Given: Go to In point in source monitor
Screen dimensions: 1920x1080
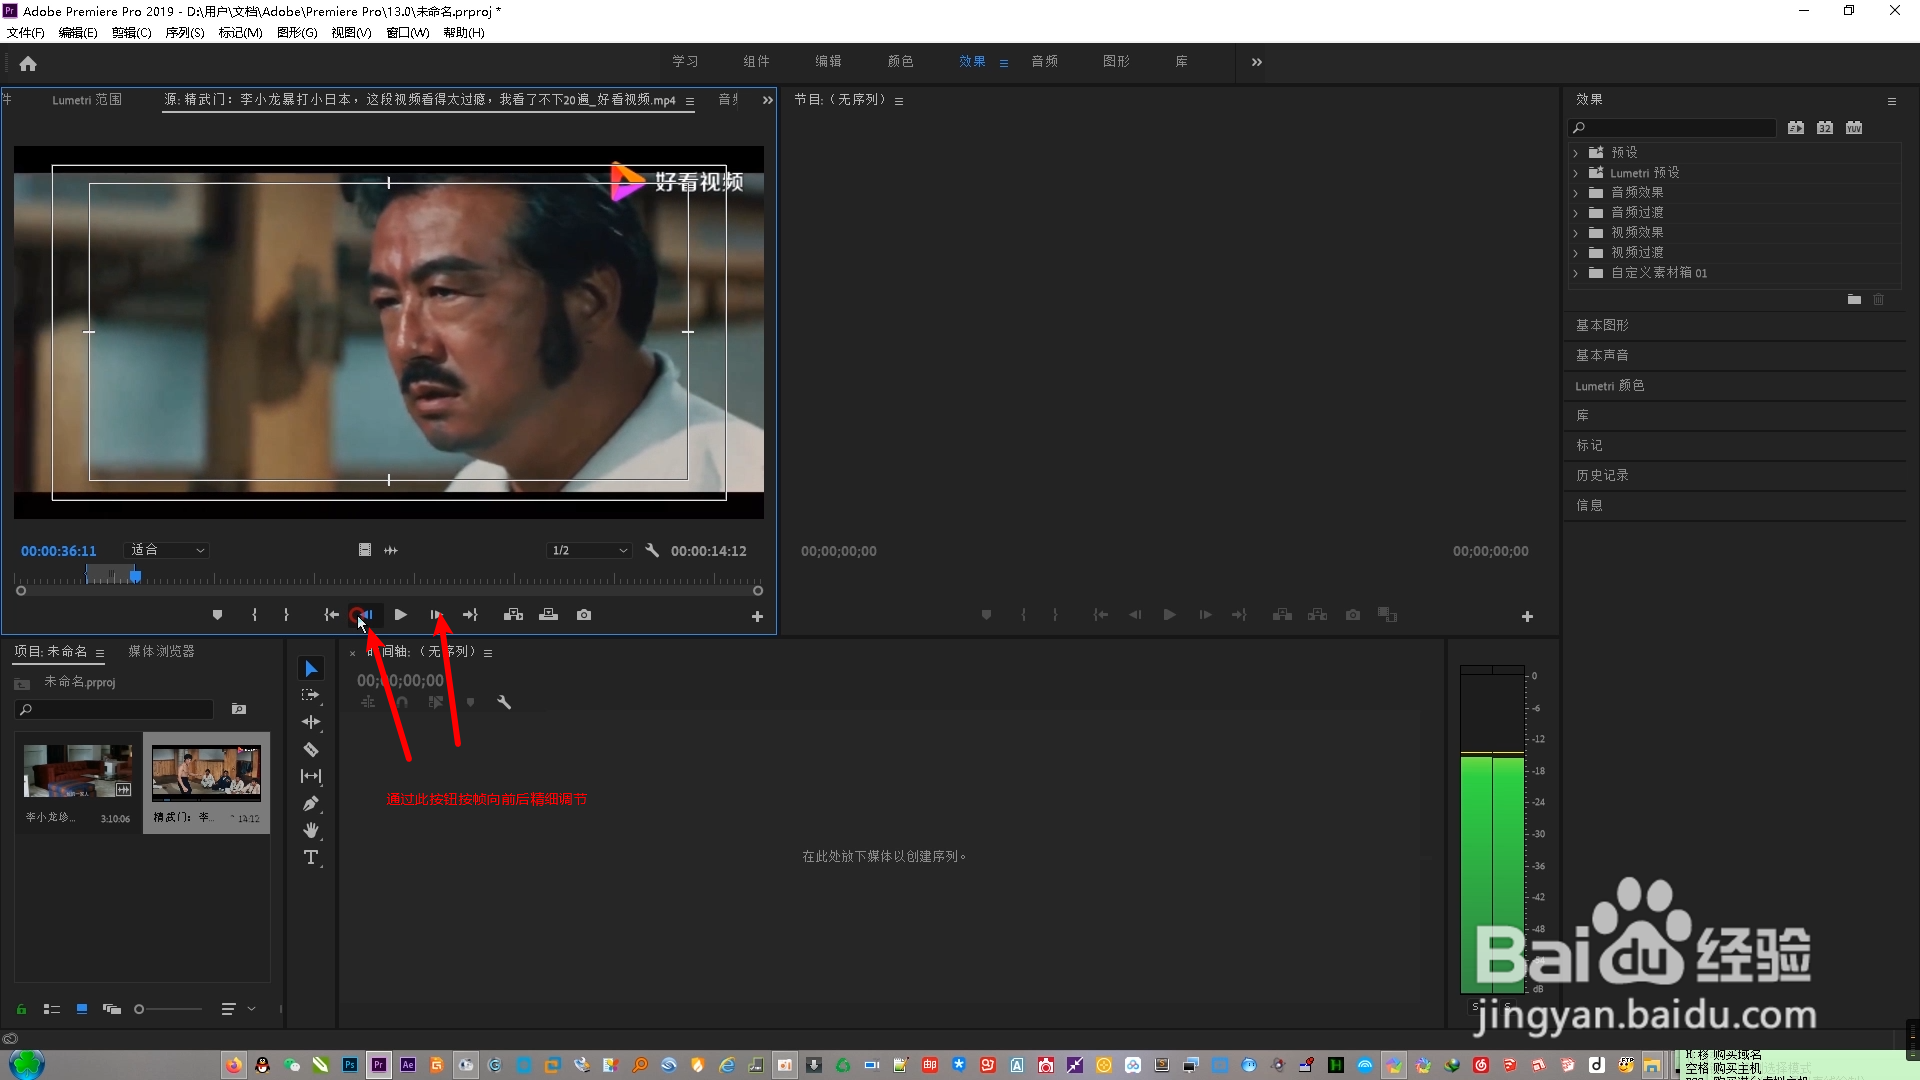Looking at the screenshot, I should click(x=331, y=615).
